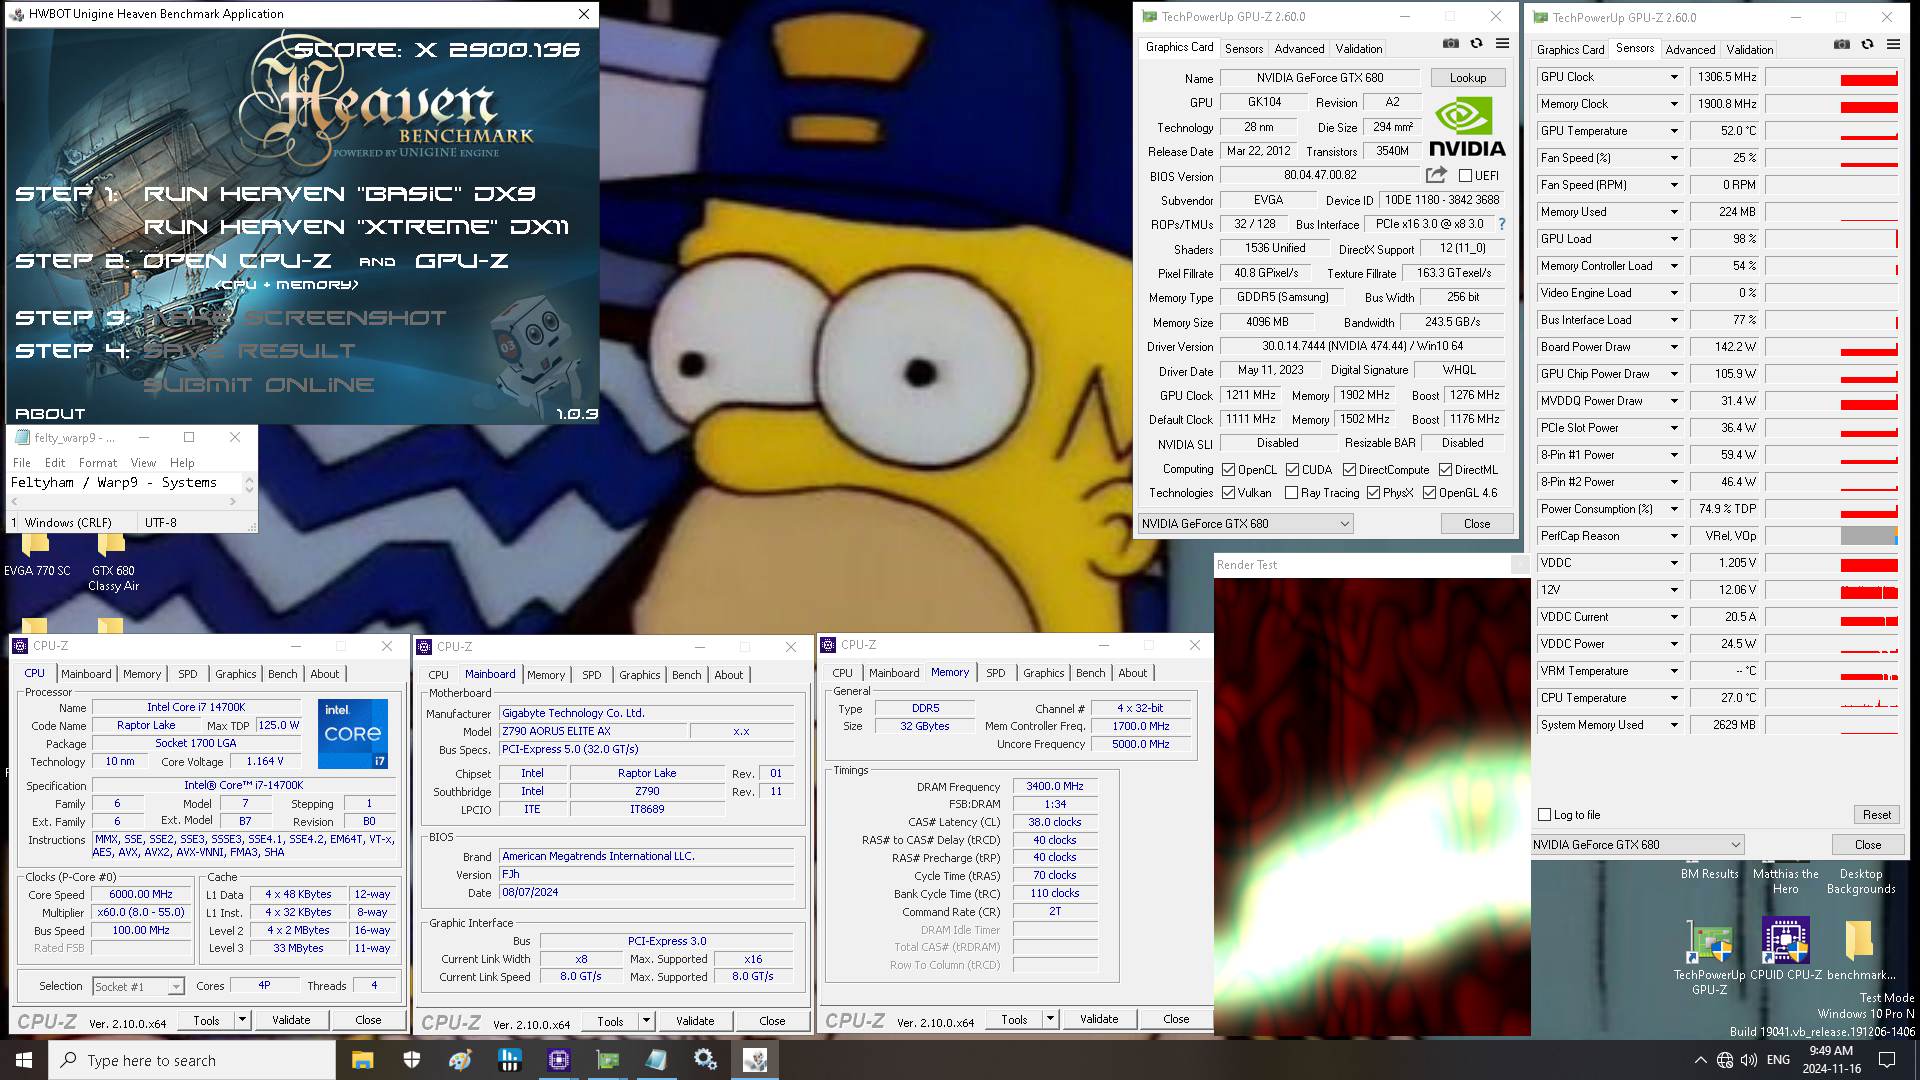Open the Socket #1 selection dropdown in CPU-Z
1920x1080 pixels.
click(x=138, y=987)
